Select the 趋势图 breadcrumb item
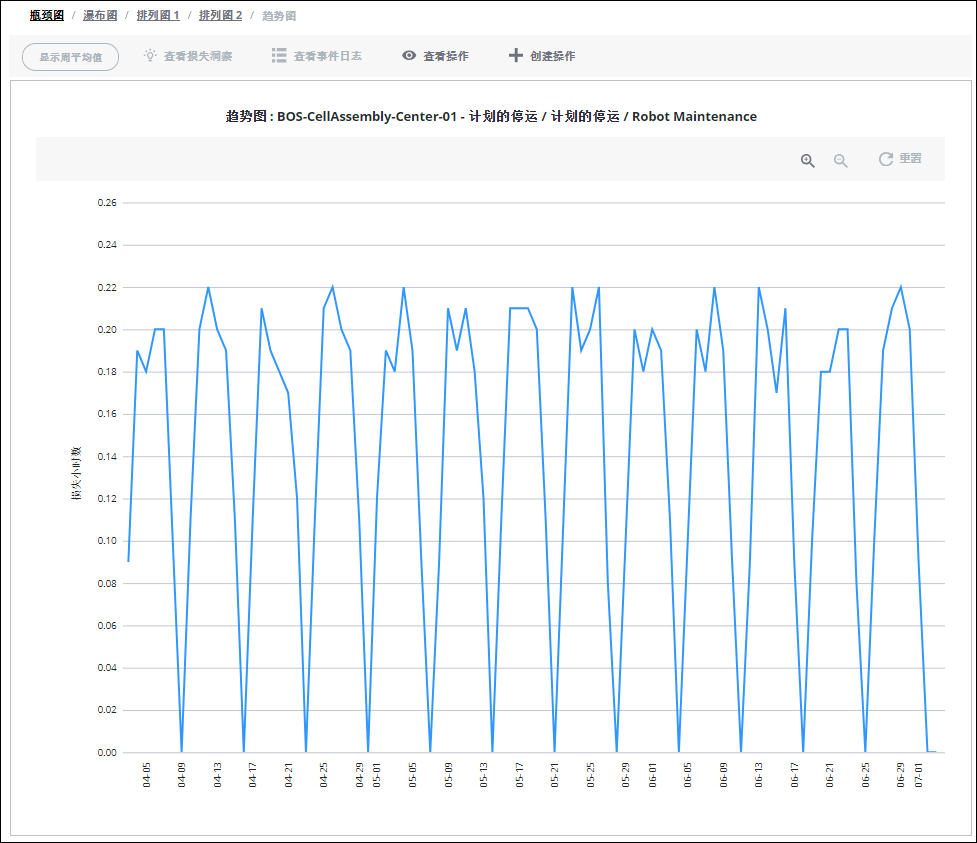This screenshot has width=977, height=843. [279, 16]
